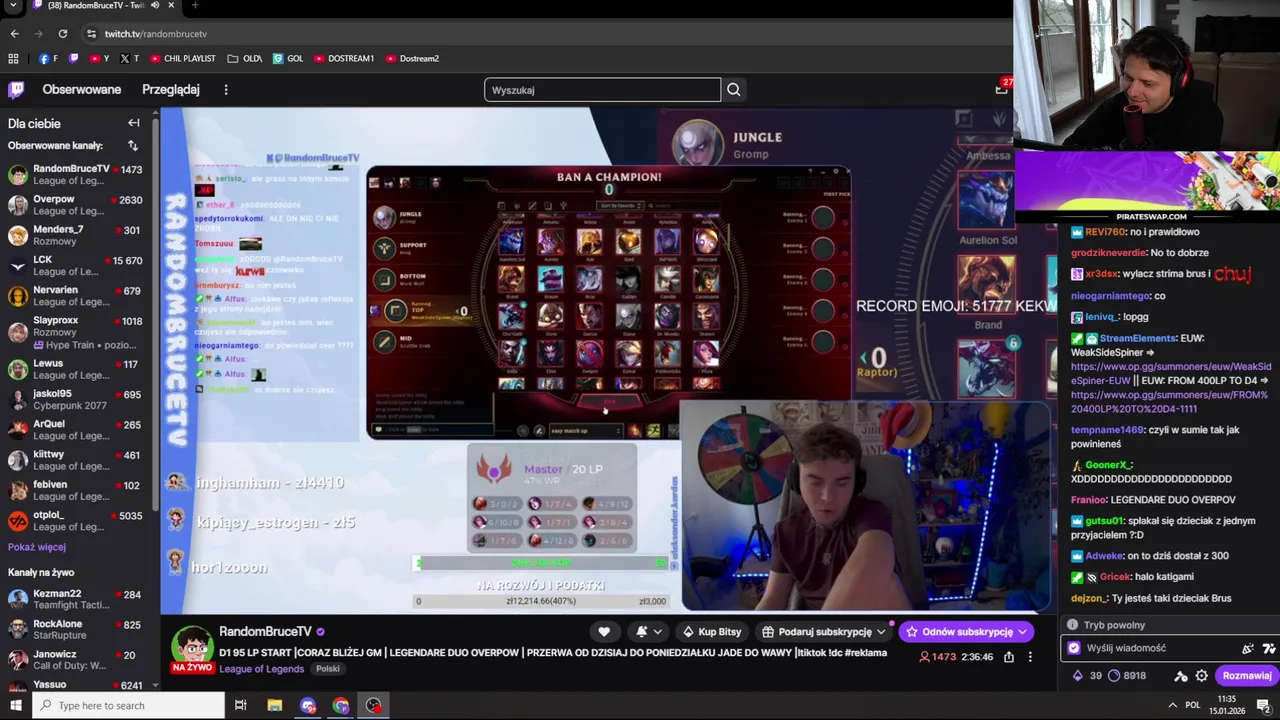Open Kezman22 live channel
Screen dimensions: 1280x720
coord(76,599)
